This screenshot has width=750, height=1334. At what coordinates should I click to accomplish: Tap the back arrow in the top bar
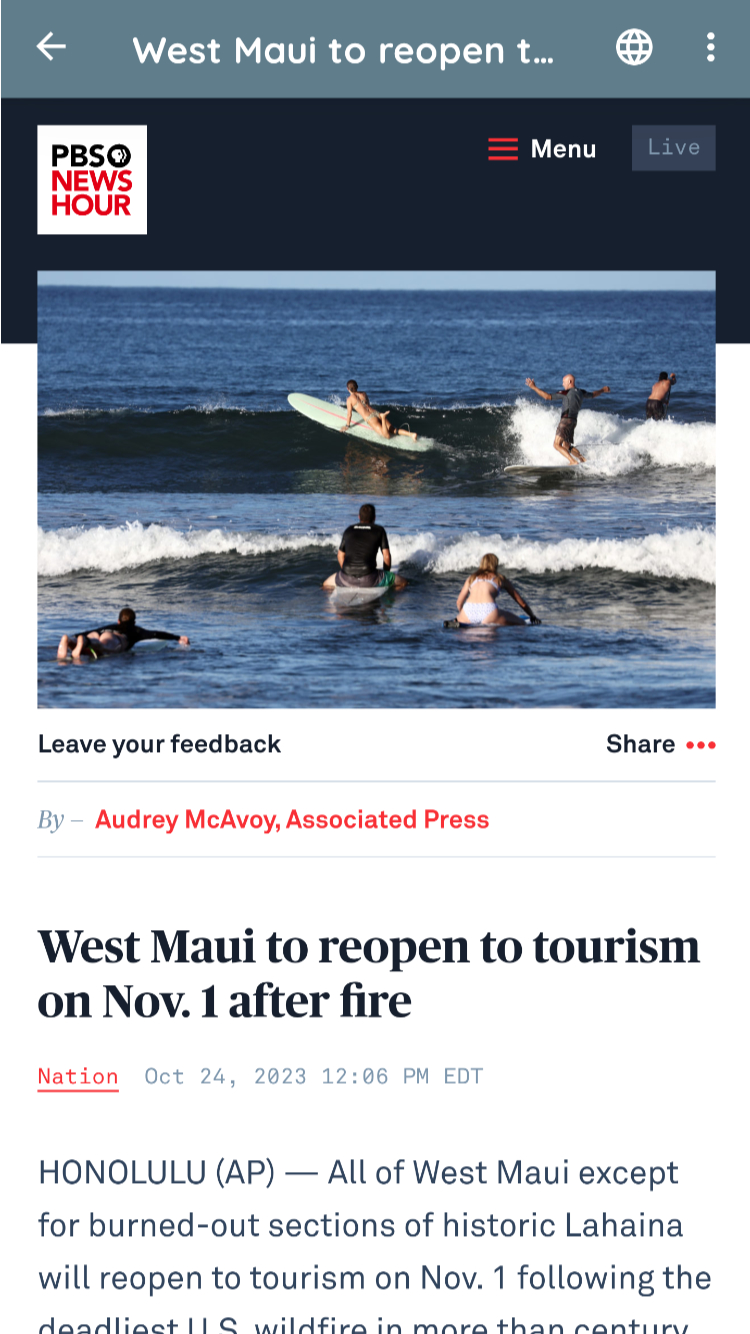[x=51, y=47]
